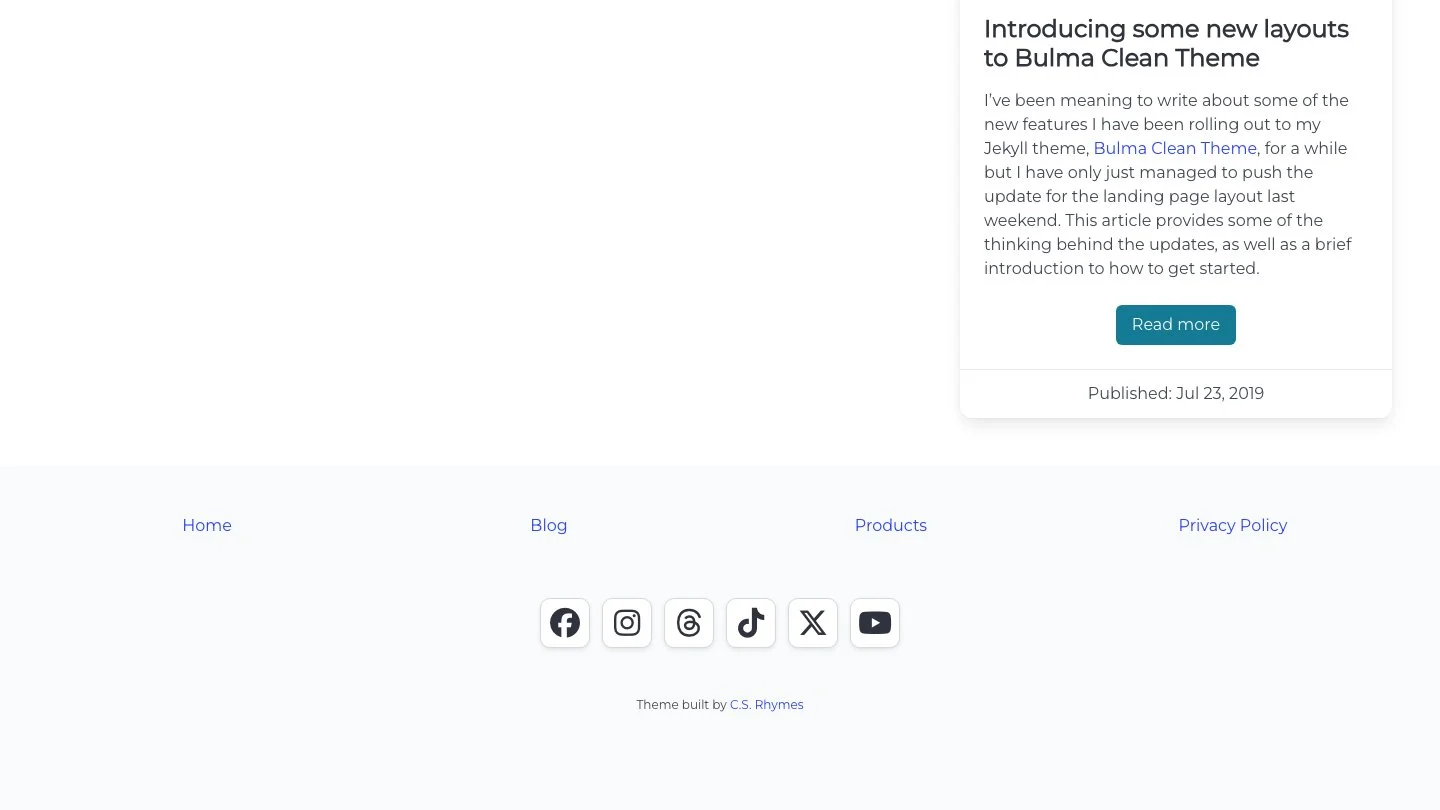View the Privacy Policy link

pyautogui.click(x=1233, y=525)
